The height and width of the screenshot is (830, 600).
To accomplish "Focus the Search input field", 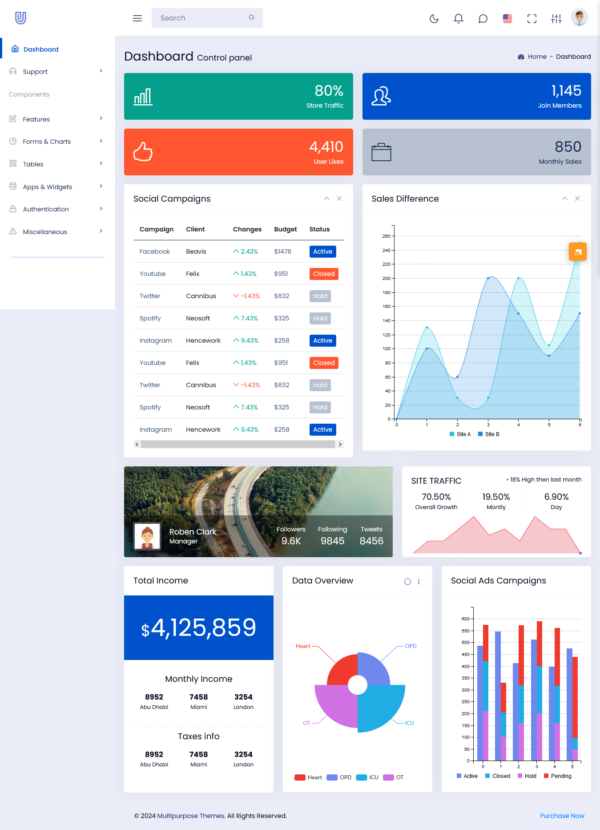I will point(207,18).
